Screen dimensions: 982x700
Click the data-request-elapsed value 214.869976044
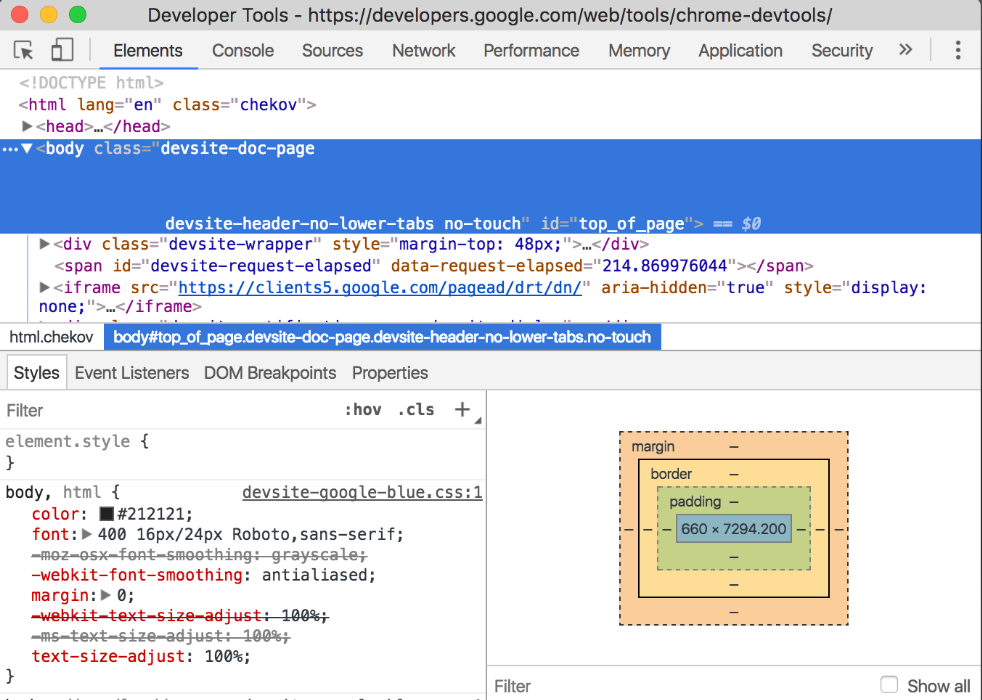664,265
